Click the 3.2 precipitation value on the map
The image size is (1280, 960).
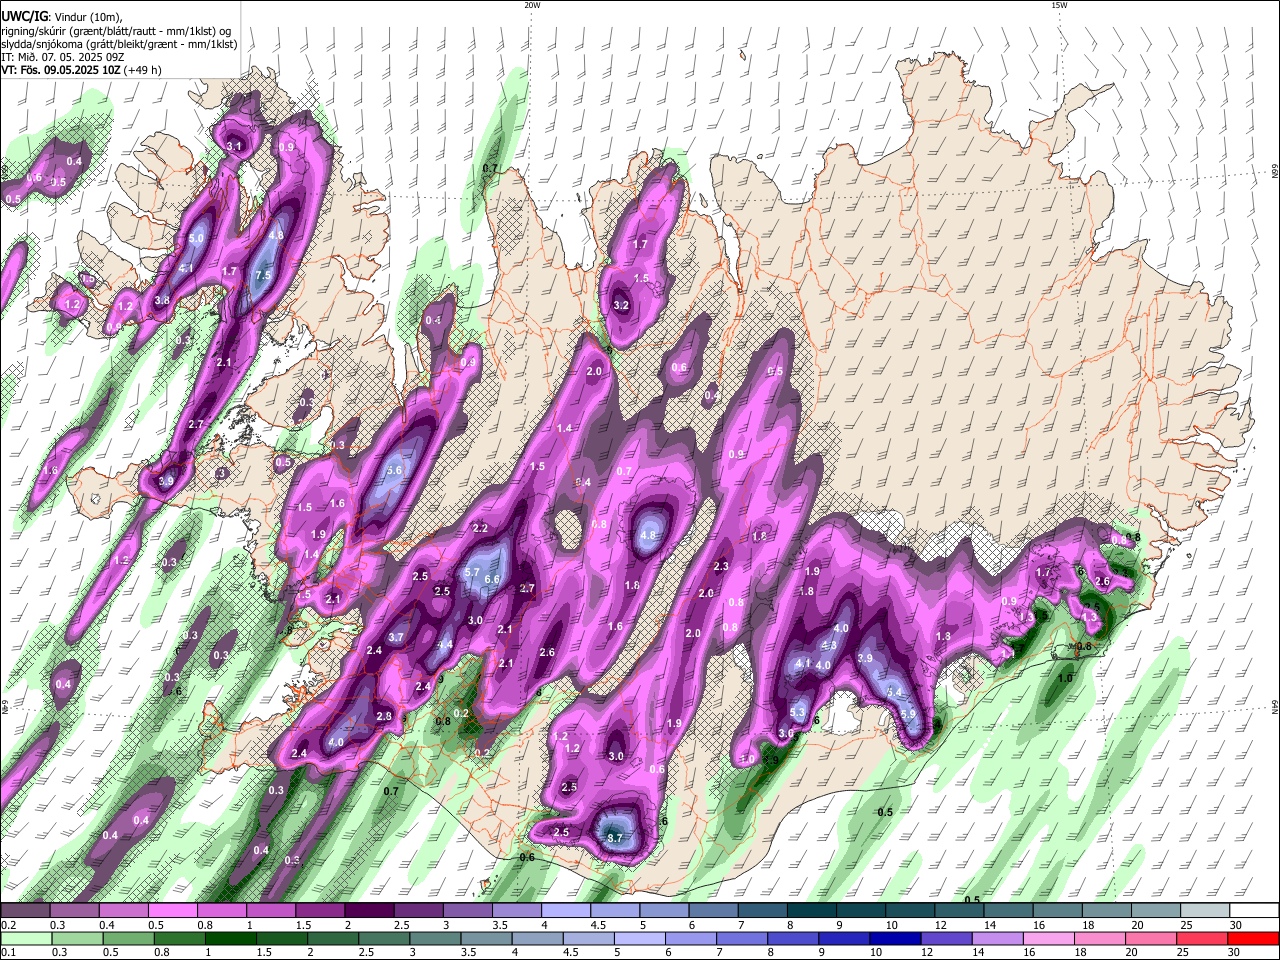coord(621,306)
